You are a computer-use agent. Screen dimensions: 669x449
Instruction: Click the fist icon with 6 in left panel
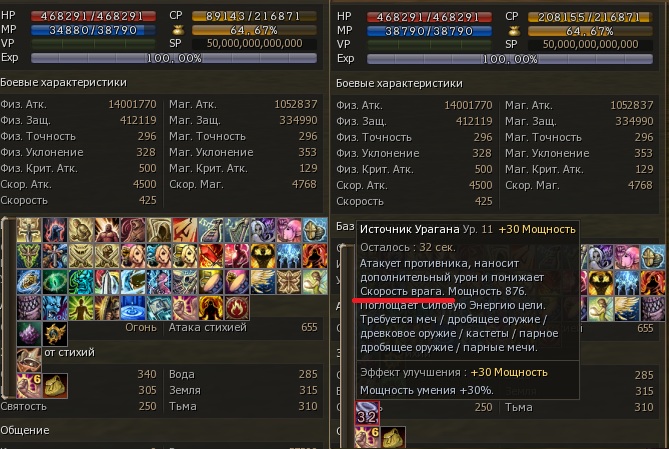29,386
